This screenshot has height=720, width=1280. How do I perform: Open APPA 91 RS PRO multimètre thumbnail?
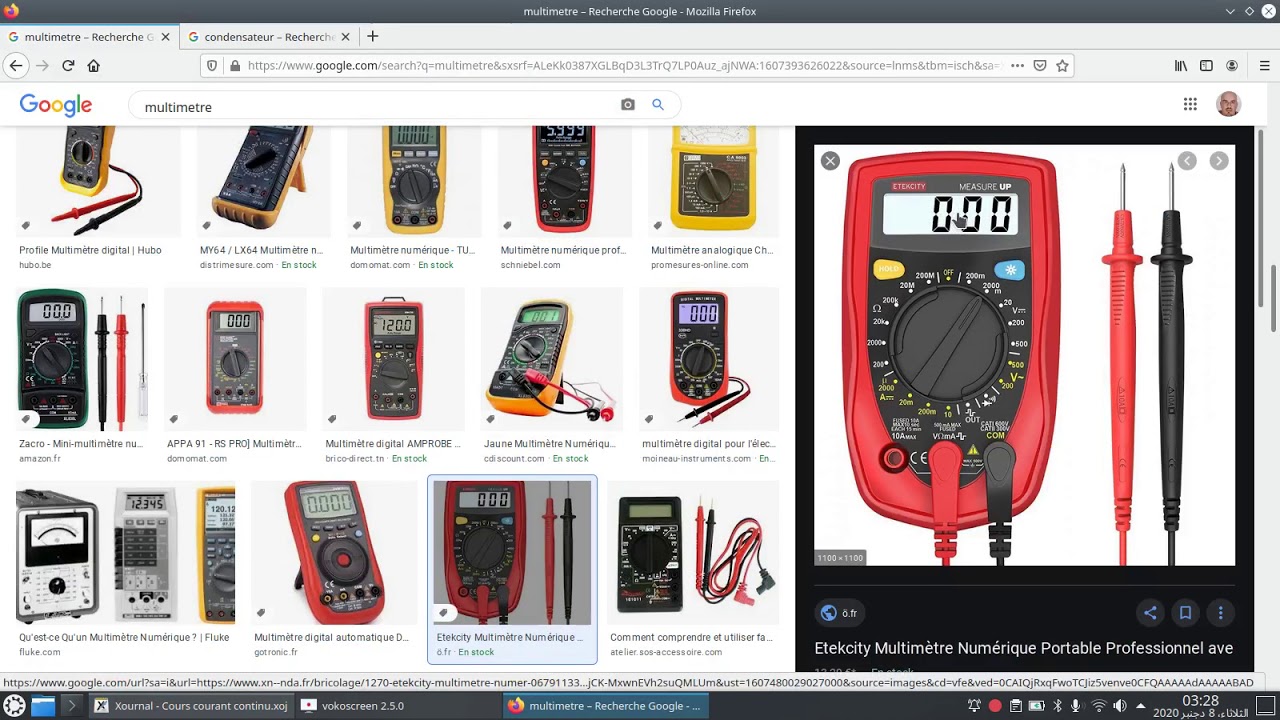tap(235, 358)
